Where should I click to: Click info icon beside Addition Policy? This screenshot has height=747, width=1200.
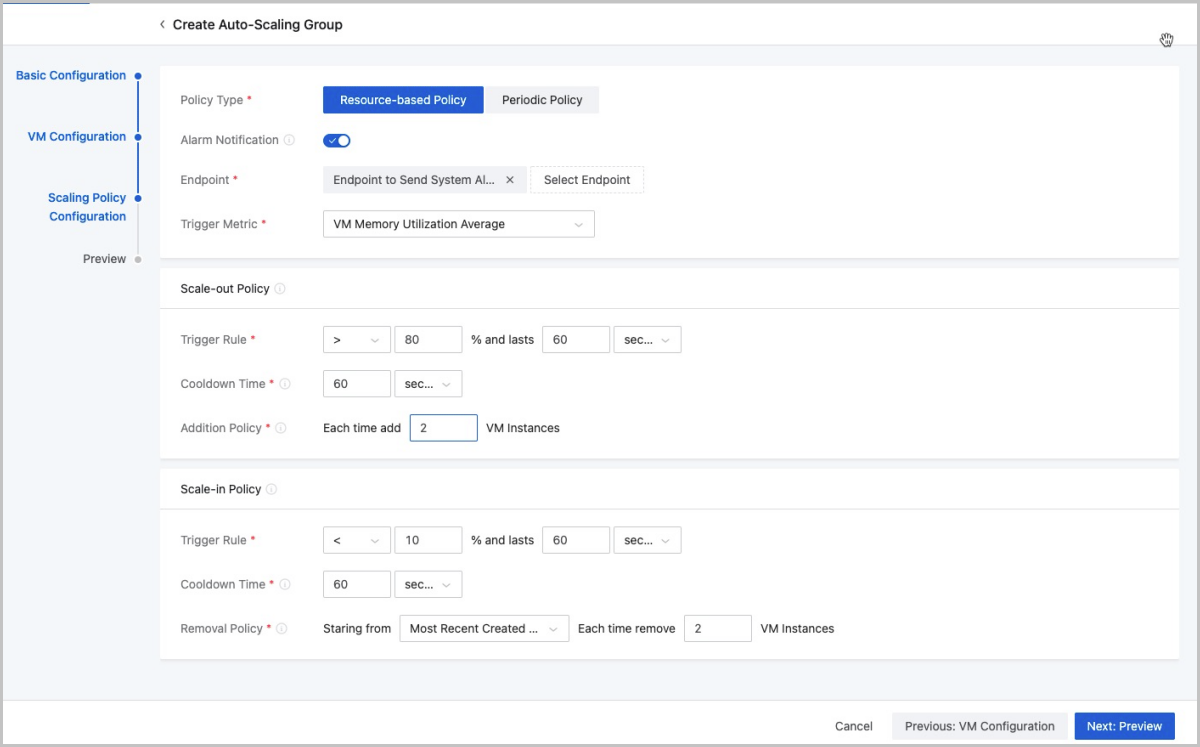281,428
